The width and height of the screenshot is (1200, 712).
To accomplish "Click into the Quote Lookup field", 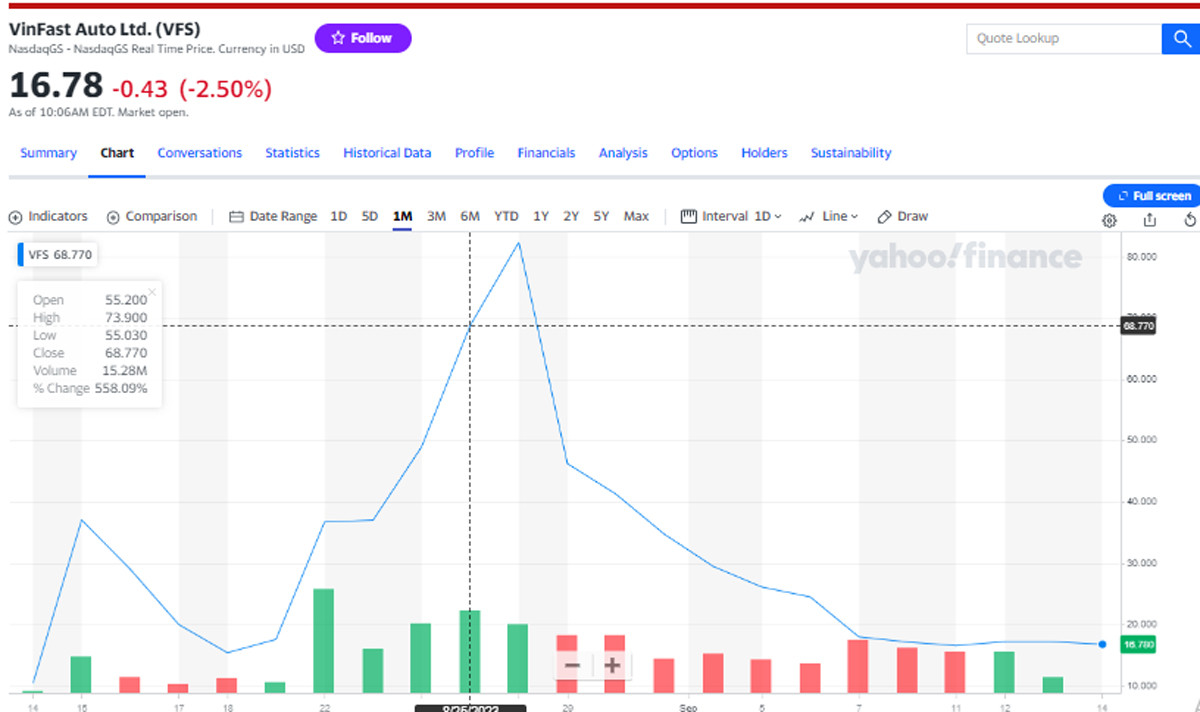I will (x=1062, y=39).
